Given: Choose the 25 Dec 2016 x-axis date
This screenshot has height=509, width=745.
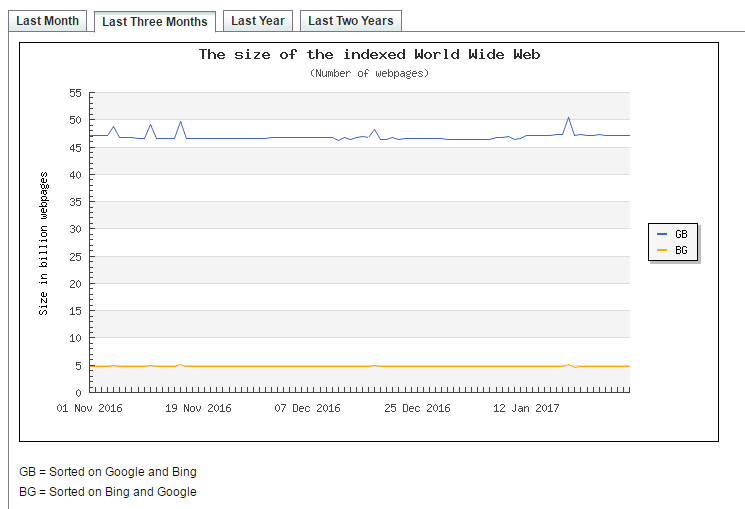Looking at the screenshot, I should (x=418, y=408).
